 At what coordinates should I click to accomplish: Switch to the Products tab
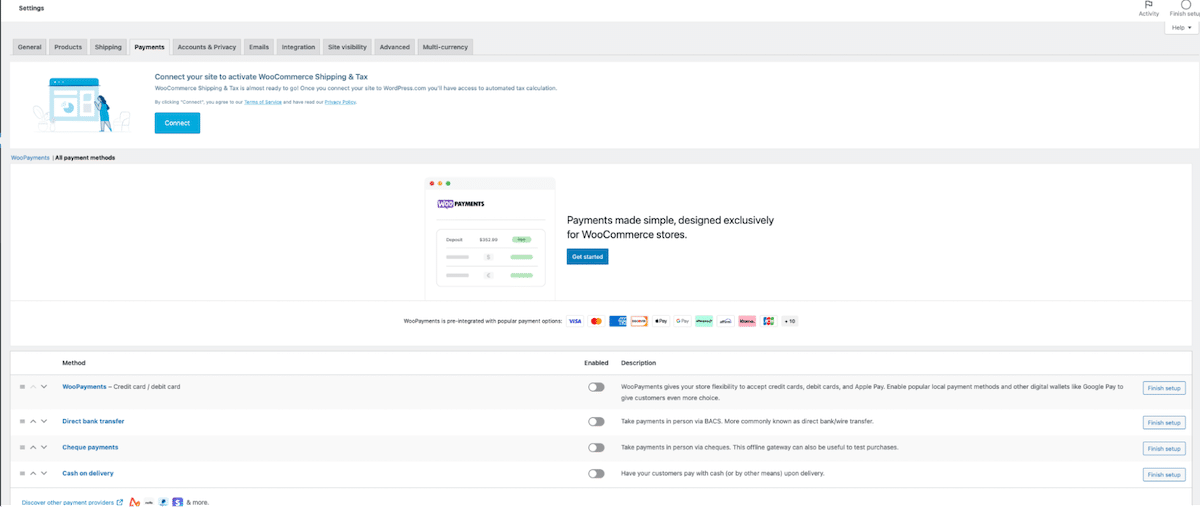click(x=68, y=47)
